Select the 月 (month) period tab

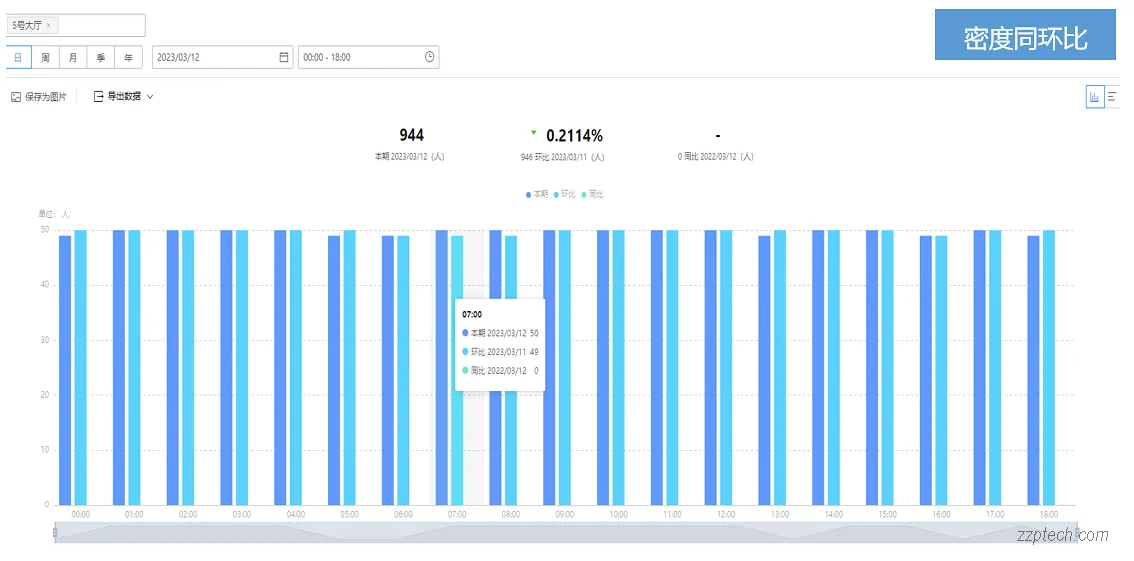73,57
